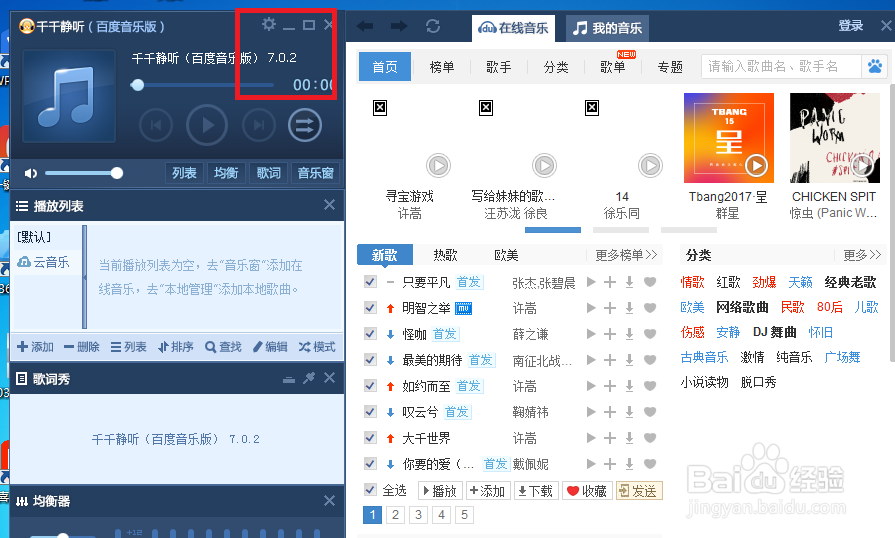Toggle the 列表 playlist panel button
This screenshot has height=538, width=895.
[x=184, y=173]
